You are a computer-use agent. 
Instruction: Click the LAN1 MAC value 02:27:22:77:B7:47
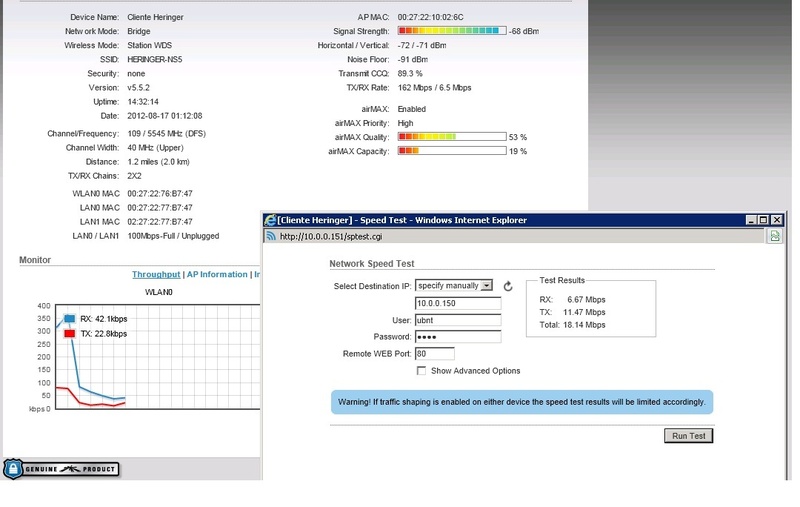pos(160,222)
